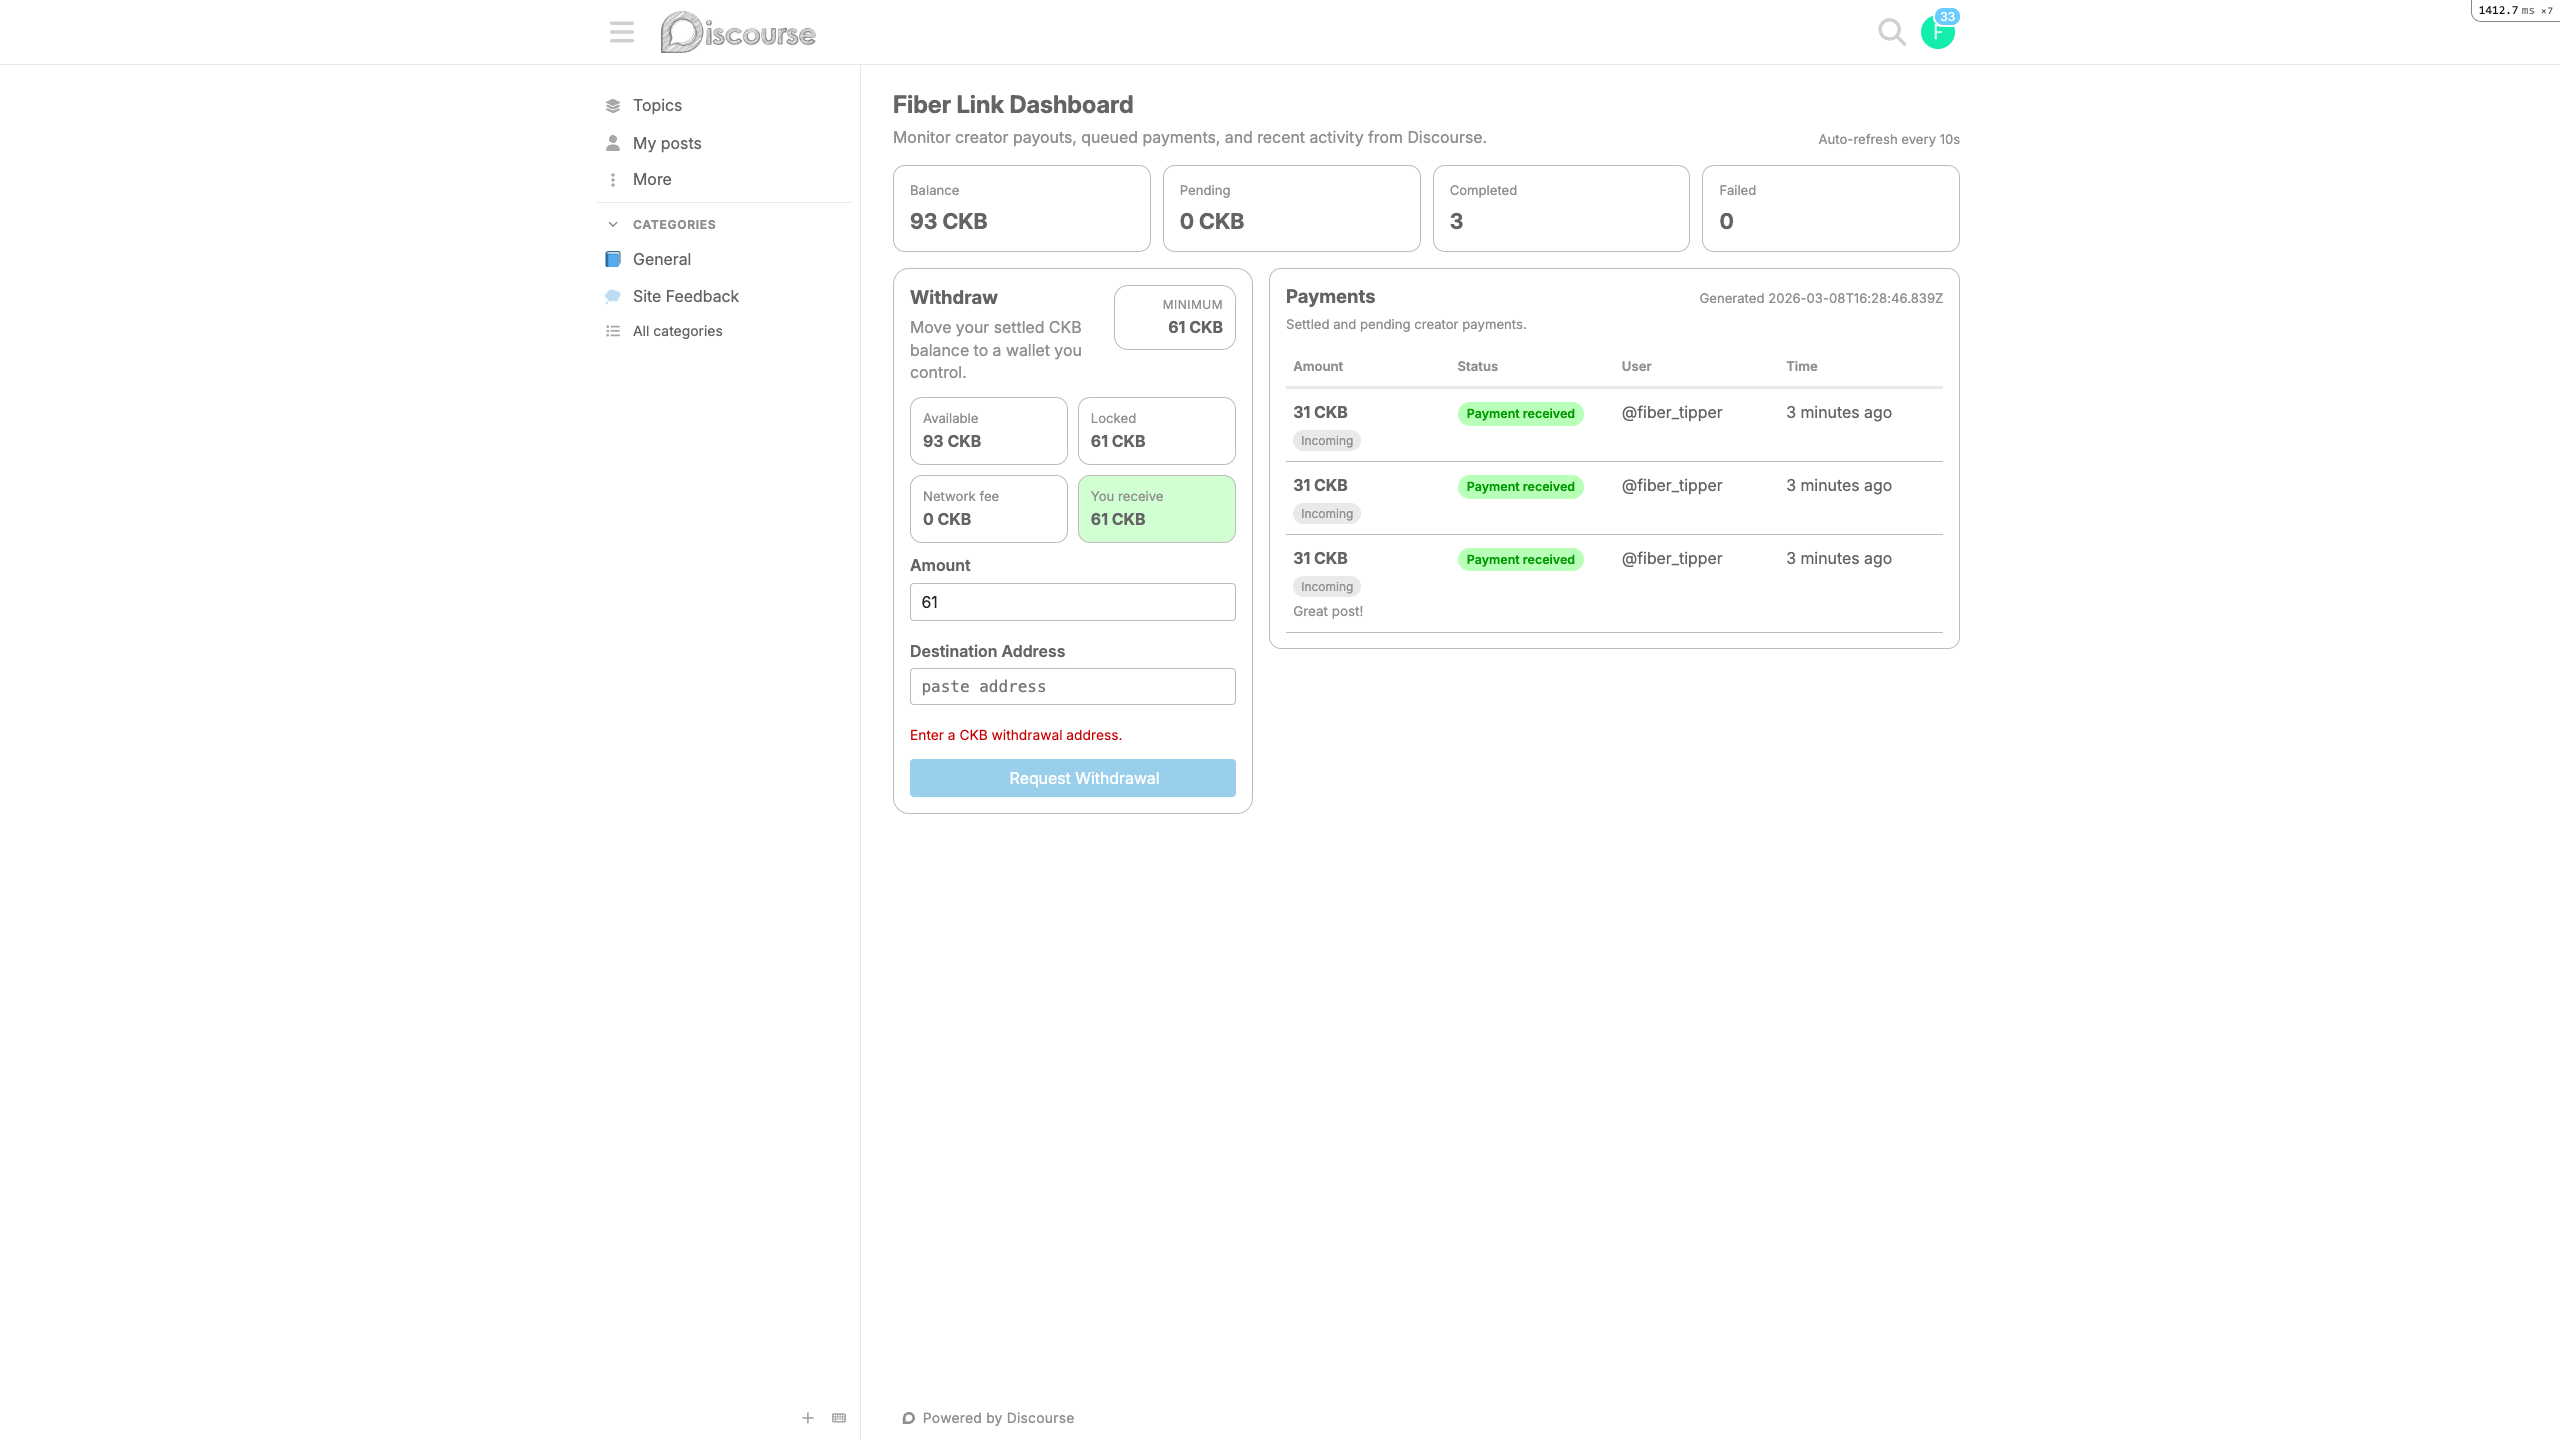Click the Discourse logo

pyautogui.click(x=738, y=33)
